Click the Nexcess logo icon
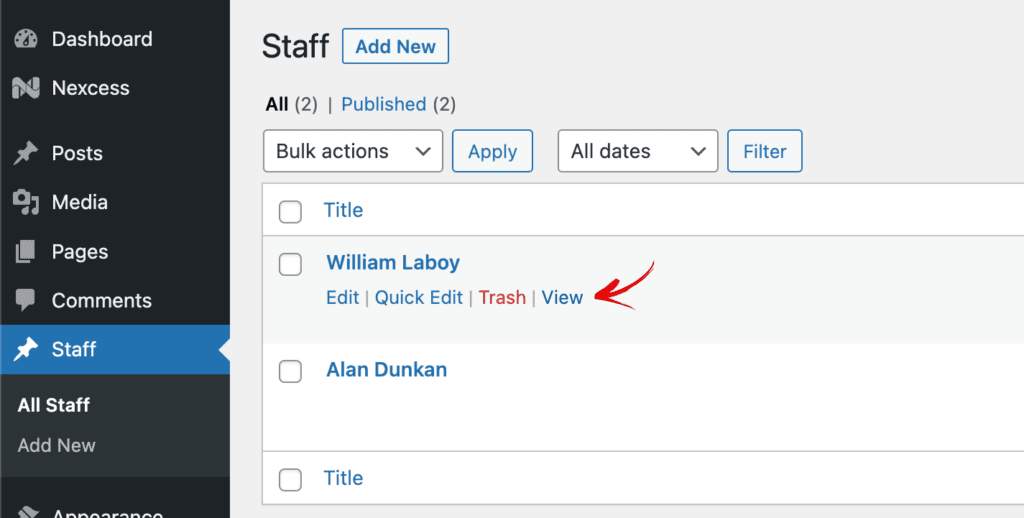The width and height of the screenshot is (1024, 518). tap(25, 88)
